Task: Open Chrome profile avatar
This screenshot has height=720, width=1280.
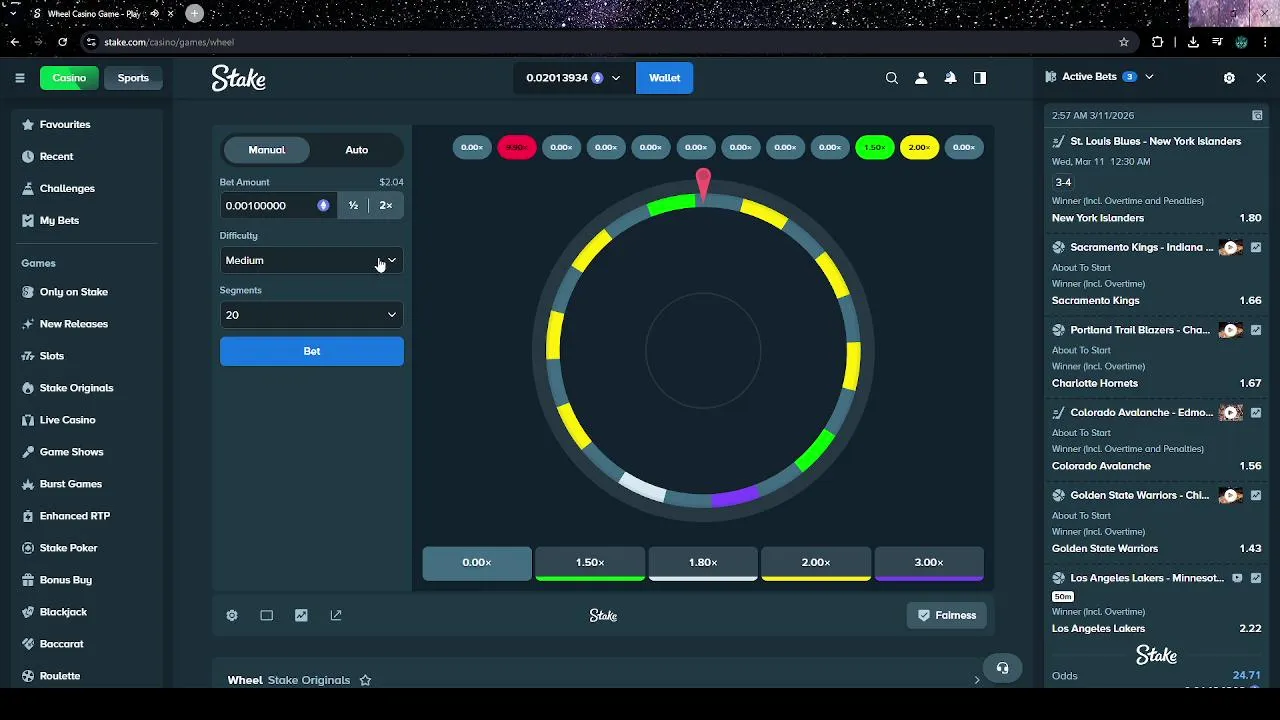Action: coord(1241,42)
